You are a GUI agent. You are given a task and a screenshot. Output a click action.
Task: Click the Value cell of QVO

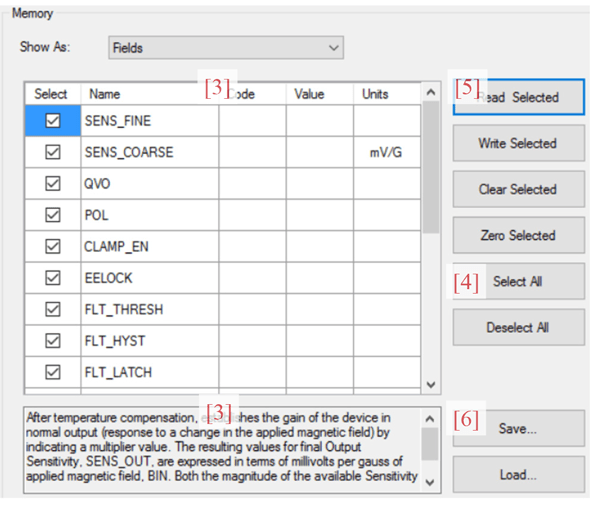pos(320,184)
